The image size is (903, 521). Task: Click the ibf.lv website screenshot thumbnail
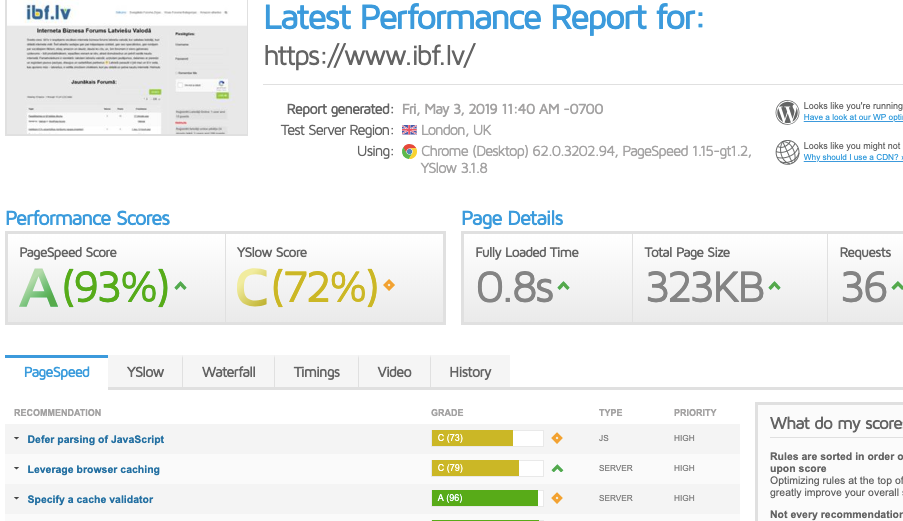(125, 67)
